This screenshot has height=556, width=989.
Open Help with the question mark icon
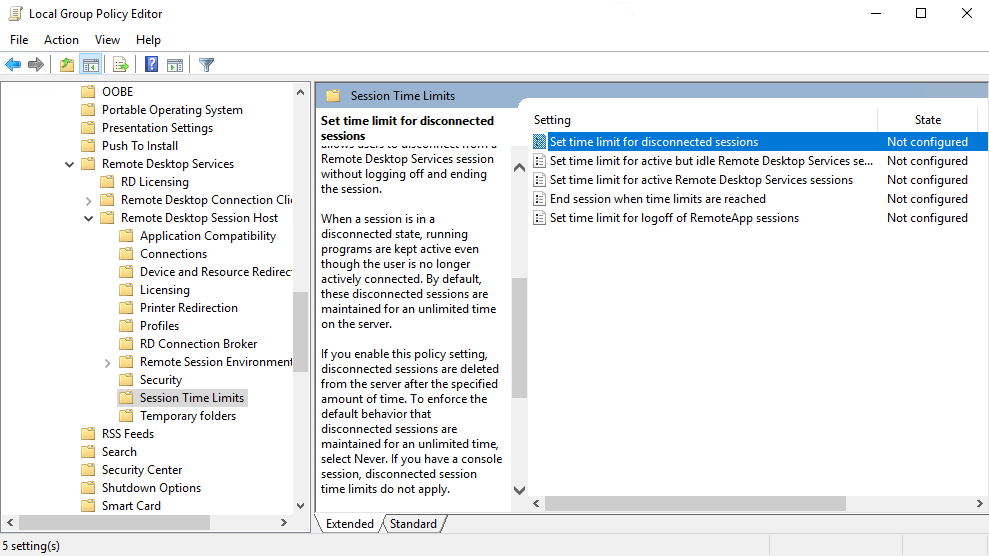[151, 65]
